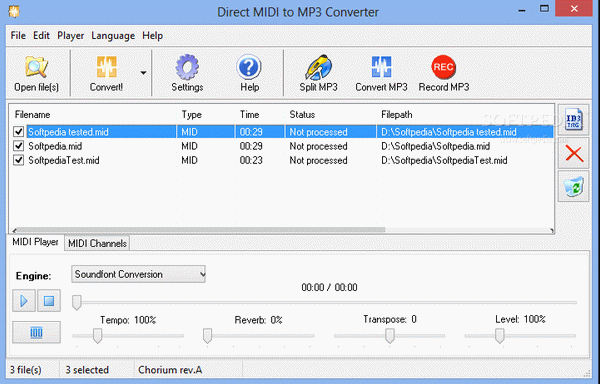Open the Player menu
This screenshot has height=384, width=600.
click(70, 36)
